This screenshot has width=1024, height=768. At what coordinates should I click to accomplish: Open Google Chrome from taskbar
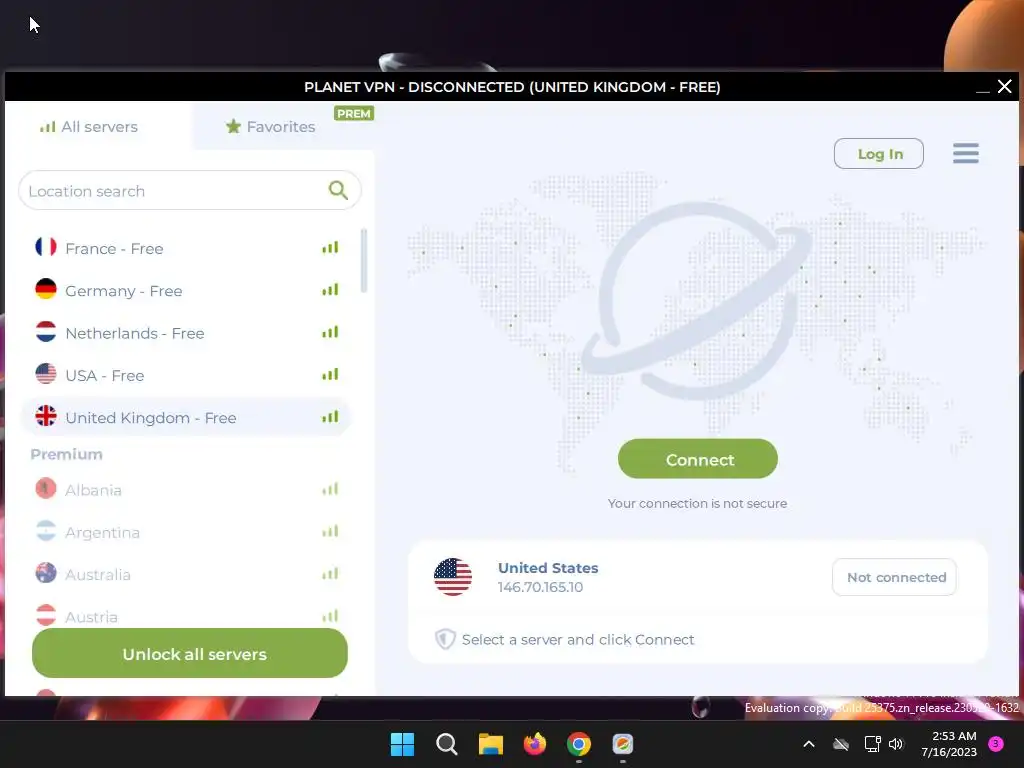coord(579,744)
